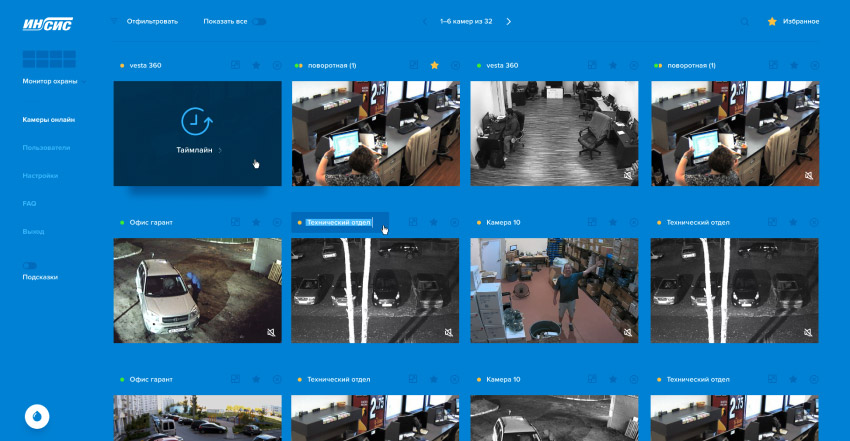Screen dimensions: 850x441
Task: Toggle the Показать все switch
Action: point(259,21)
